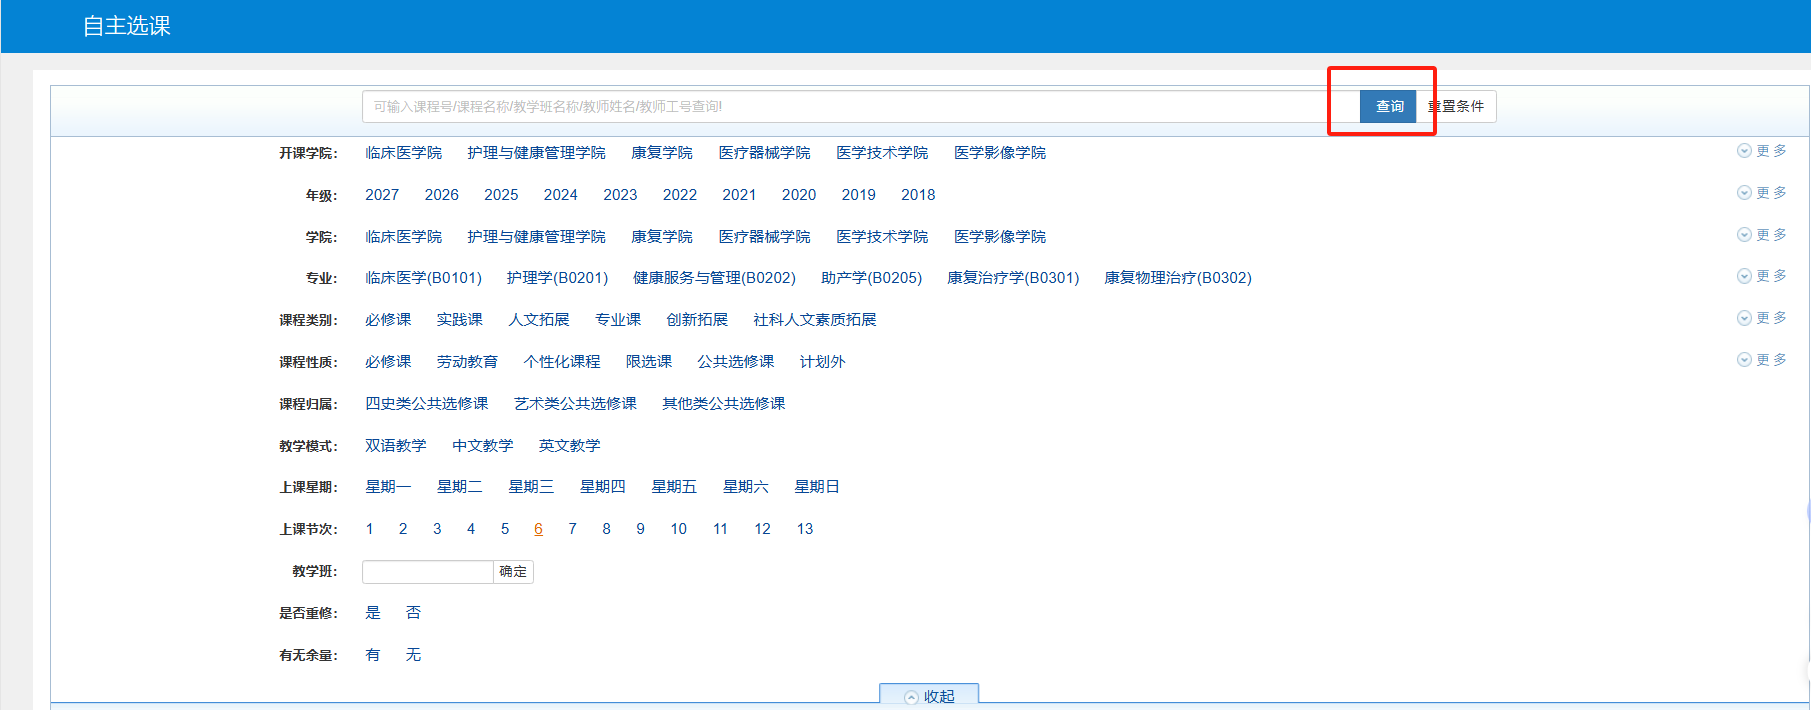Click the 教学班 text input box
Viewport: 1811px width, 710px height.
(x=428, y=572)
